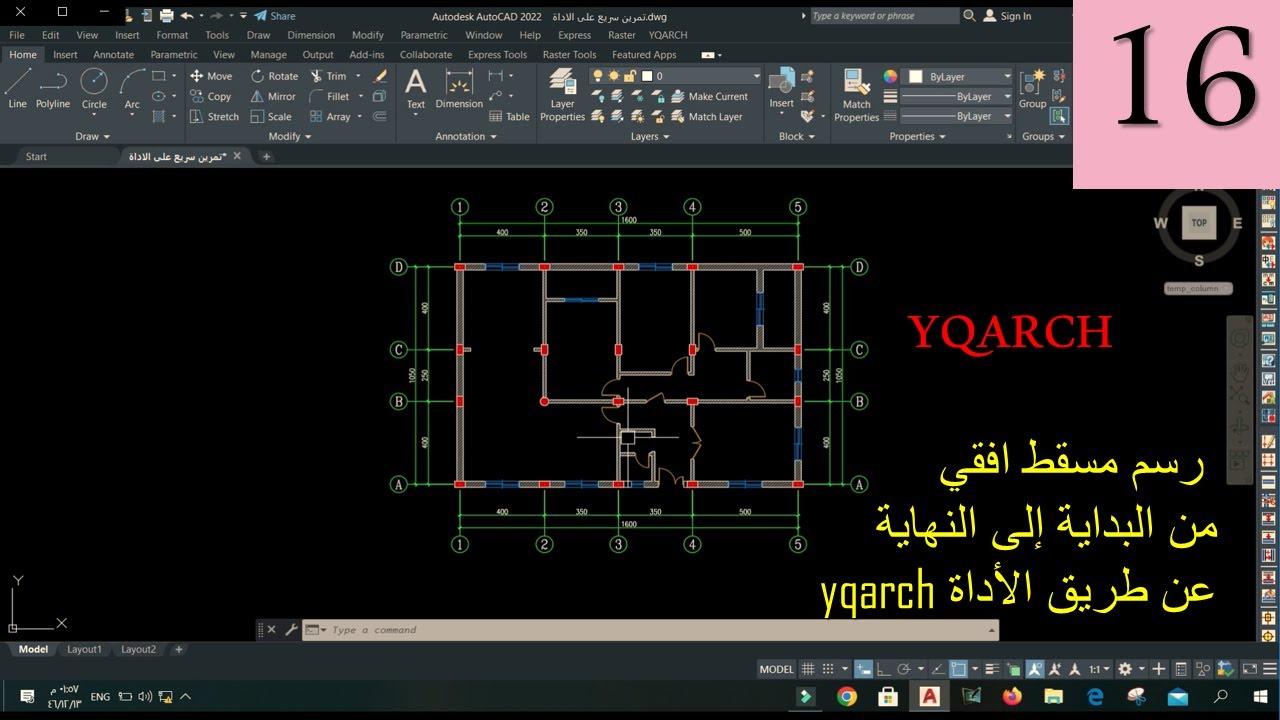
Task: Insert a Table
Action: [509, 117]
